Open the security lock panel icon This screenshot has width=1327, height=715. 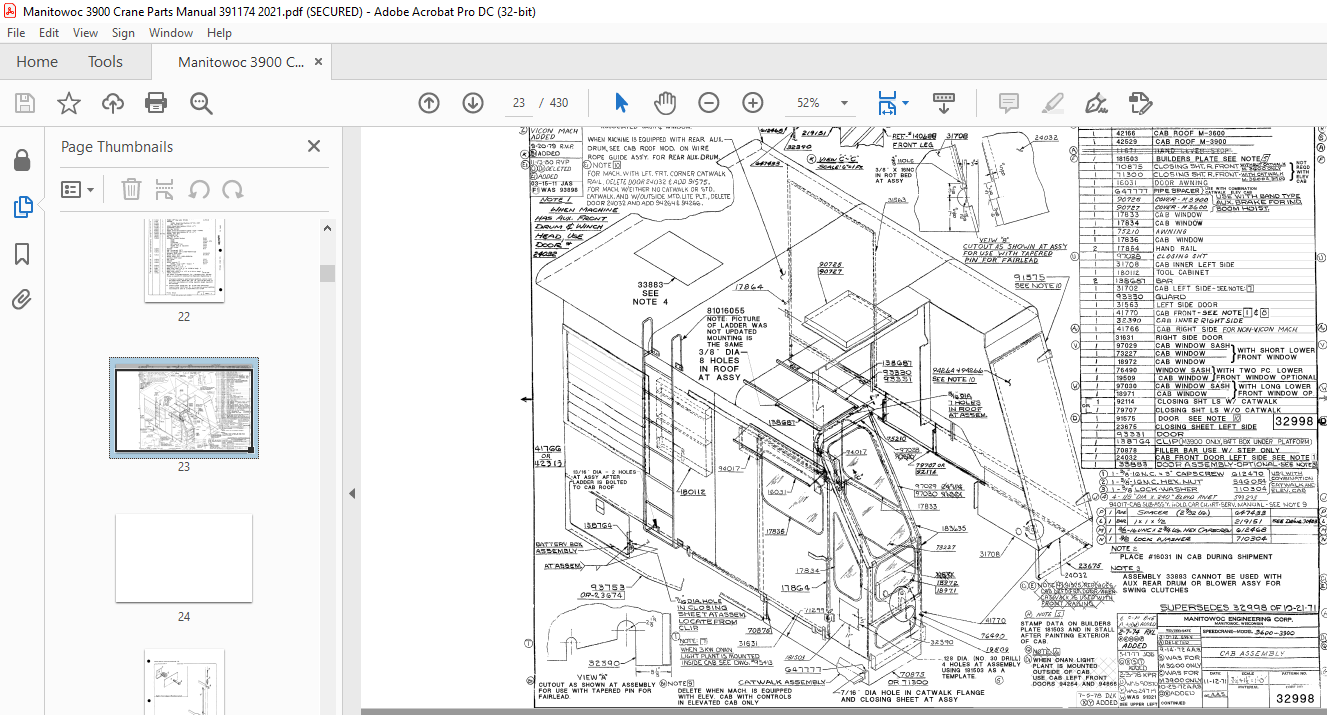22,160
